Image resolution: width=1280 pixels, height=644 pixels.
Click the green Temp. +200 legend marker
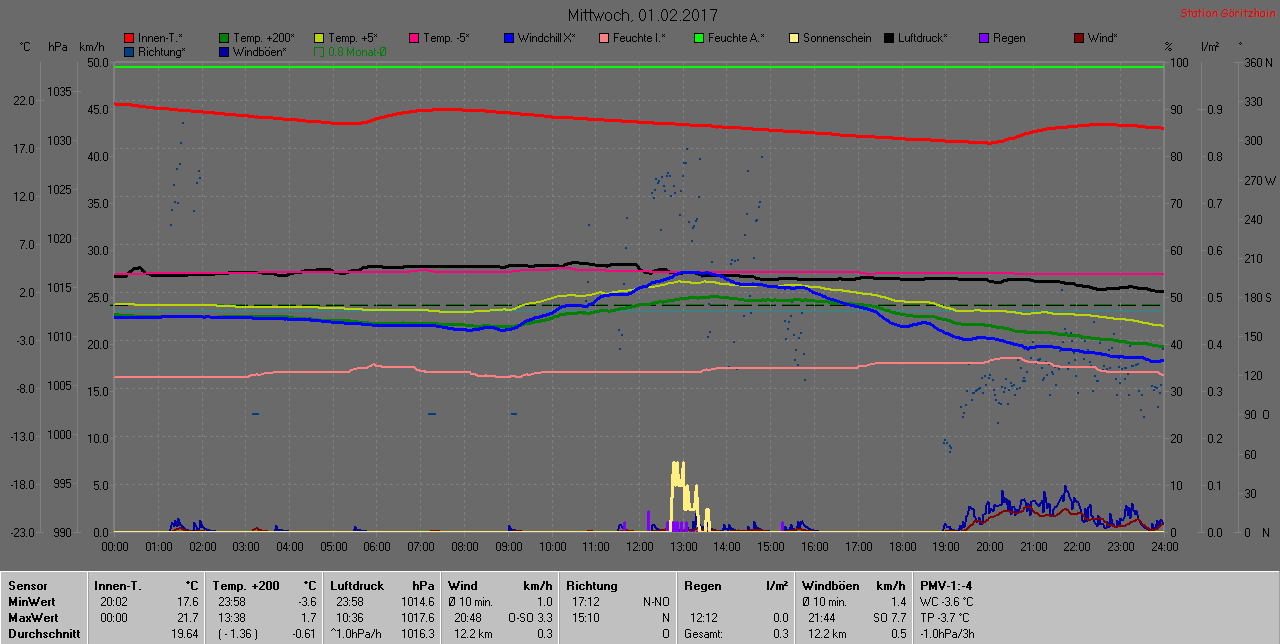(x=224, y=38)
